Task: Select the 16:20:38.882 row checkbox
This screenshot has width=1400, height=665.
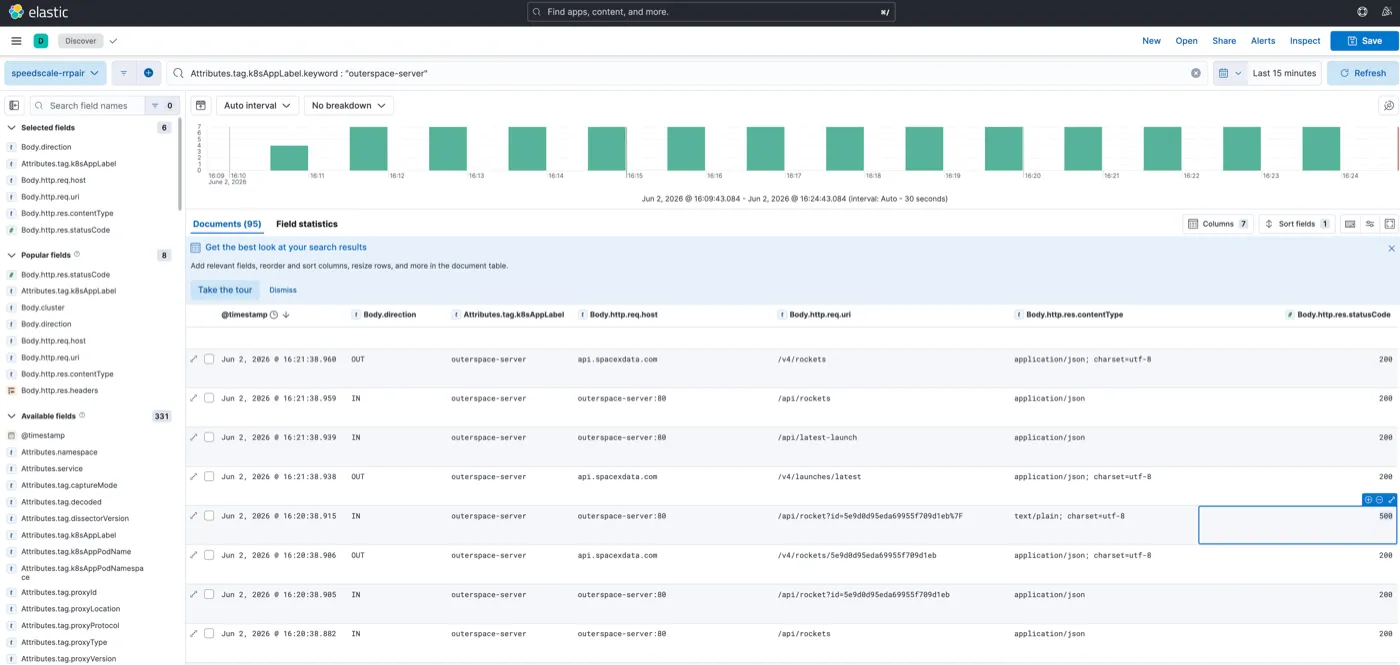Action: (209, 634)
